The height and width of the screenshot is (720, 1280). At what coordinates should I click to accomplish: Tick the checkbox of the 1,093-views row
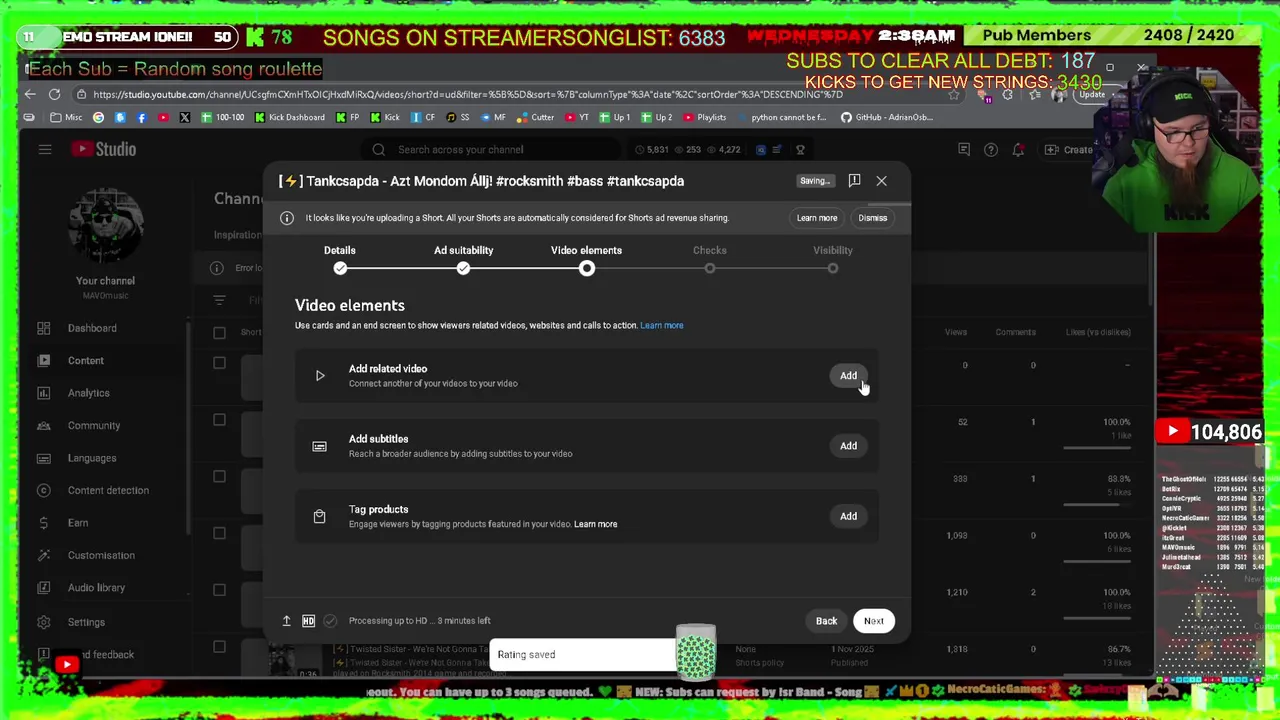pyautogui.click(x=219, y=533)
